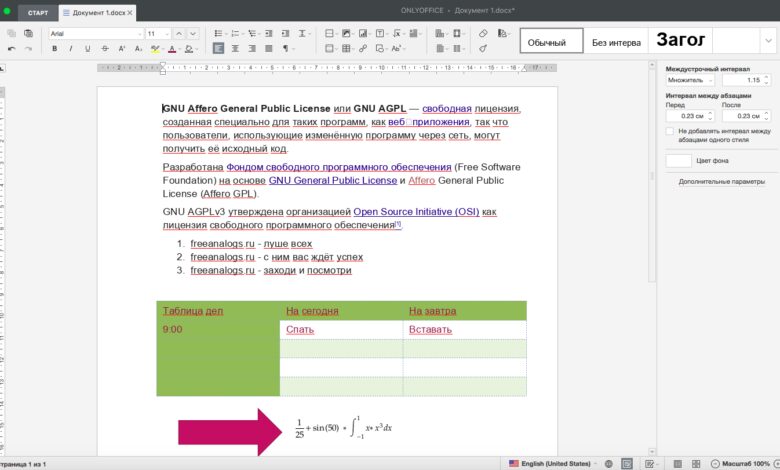Toggle superscript formatting

pos(121,49)
